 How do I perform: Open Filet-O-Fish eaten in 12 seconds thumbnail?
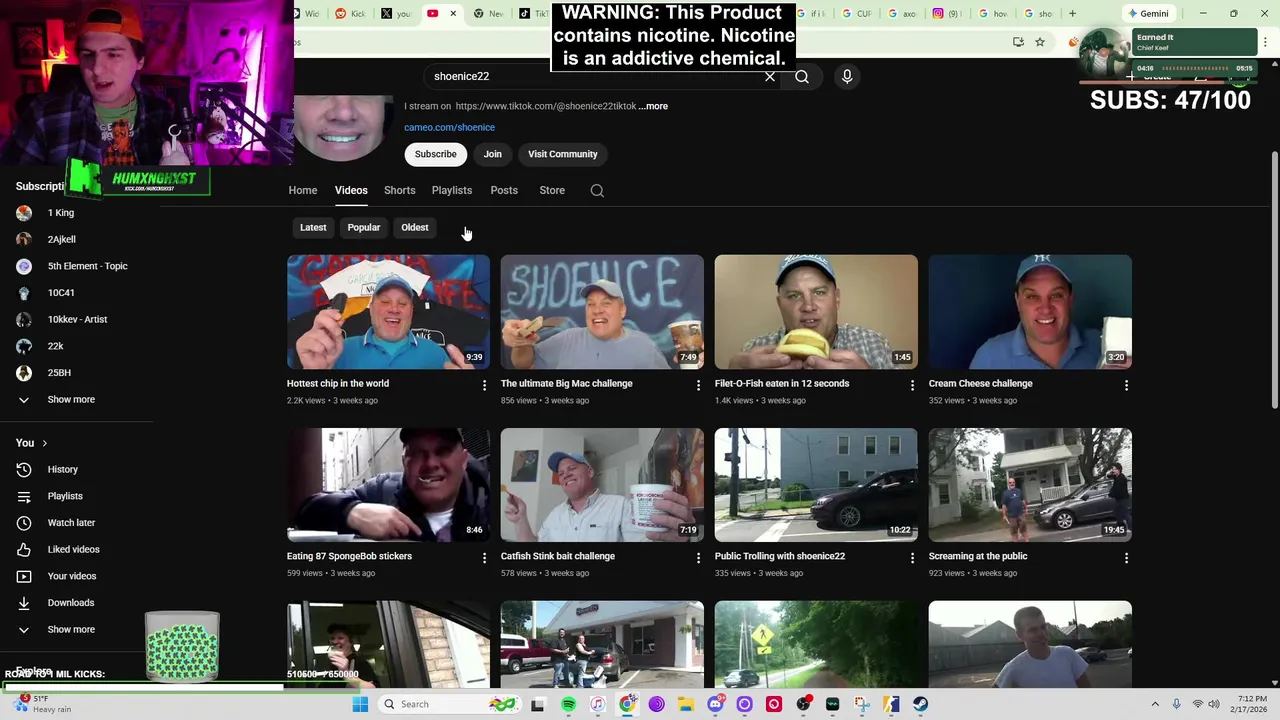tap(816, 312)
